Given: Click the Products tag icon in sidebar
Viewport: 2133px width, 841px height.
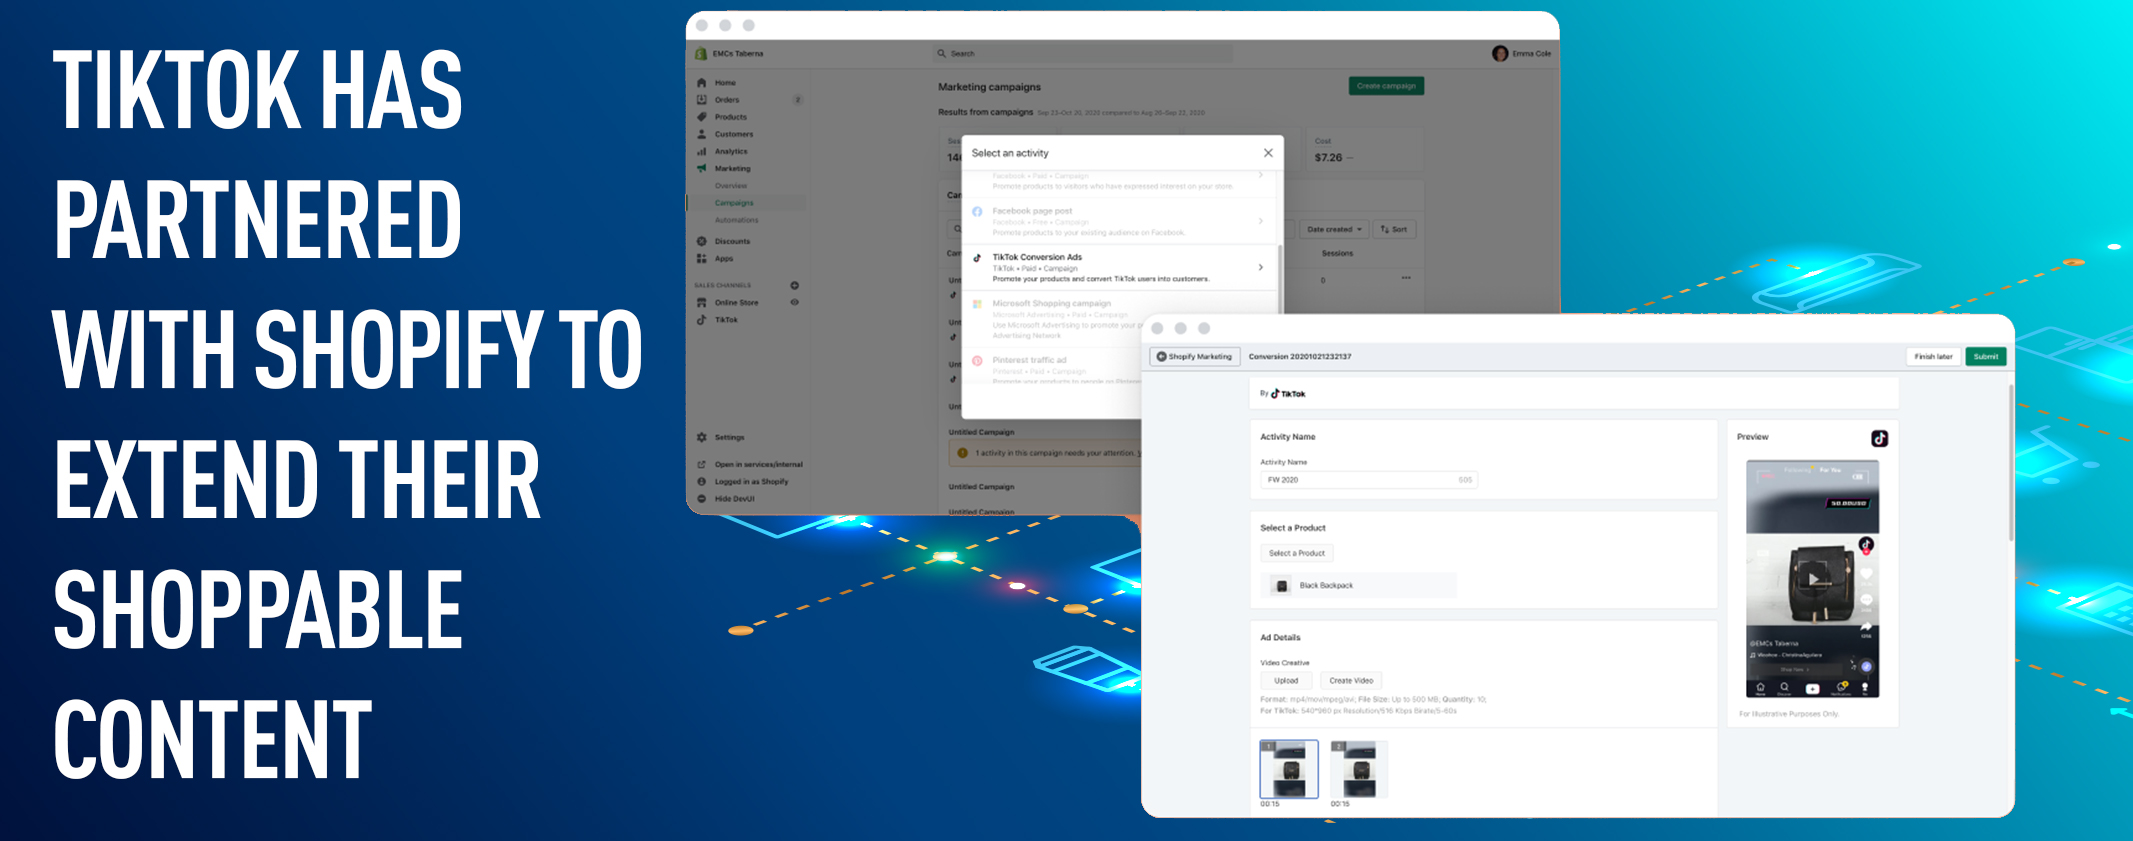Looking at the screenshot, I should click(x=702, y=117).
